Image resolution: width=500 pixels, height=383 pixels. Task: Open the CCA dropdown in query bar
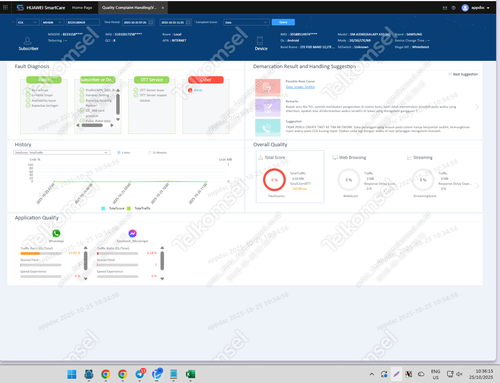coord(27,22)
